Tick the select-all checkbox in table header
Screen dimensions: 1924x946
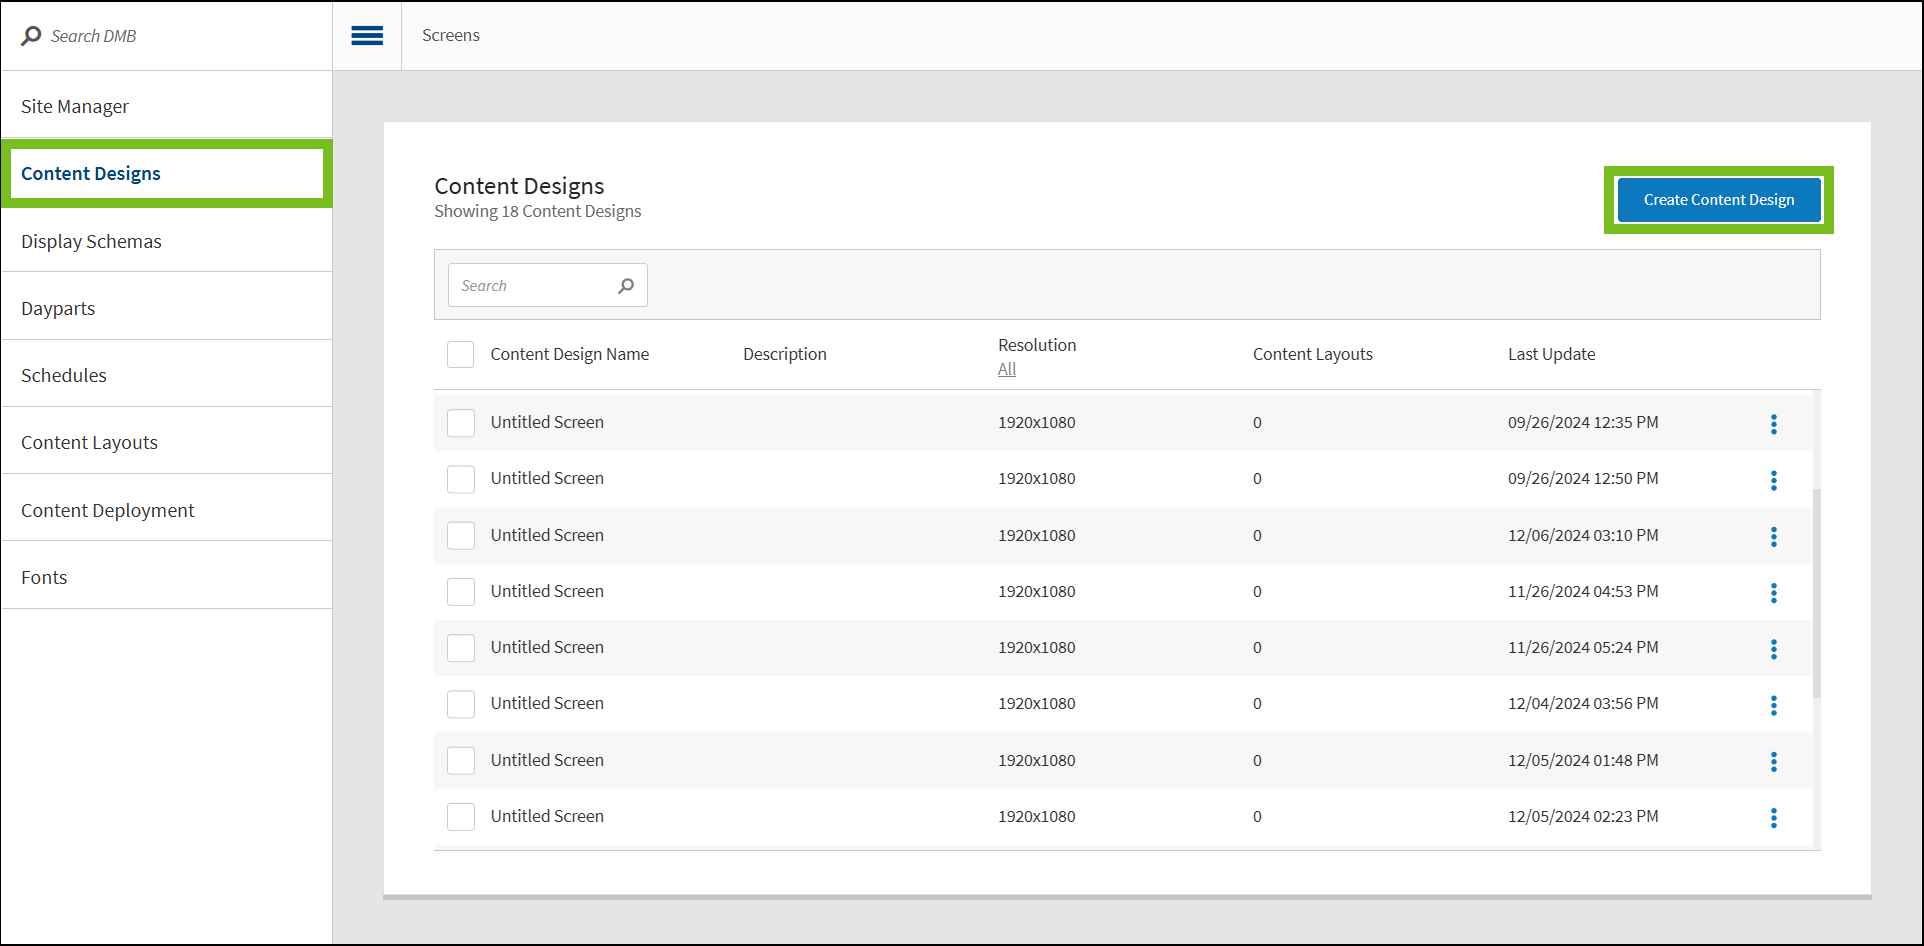460,354
